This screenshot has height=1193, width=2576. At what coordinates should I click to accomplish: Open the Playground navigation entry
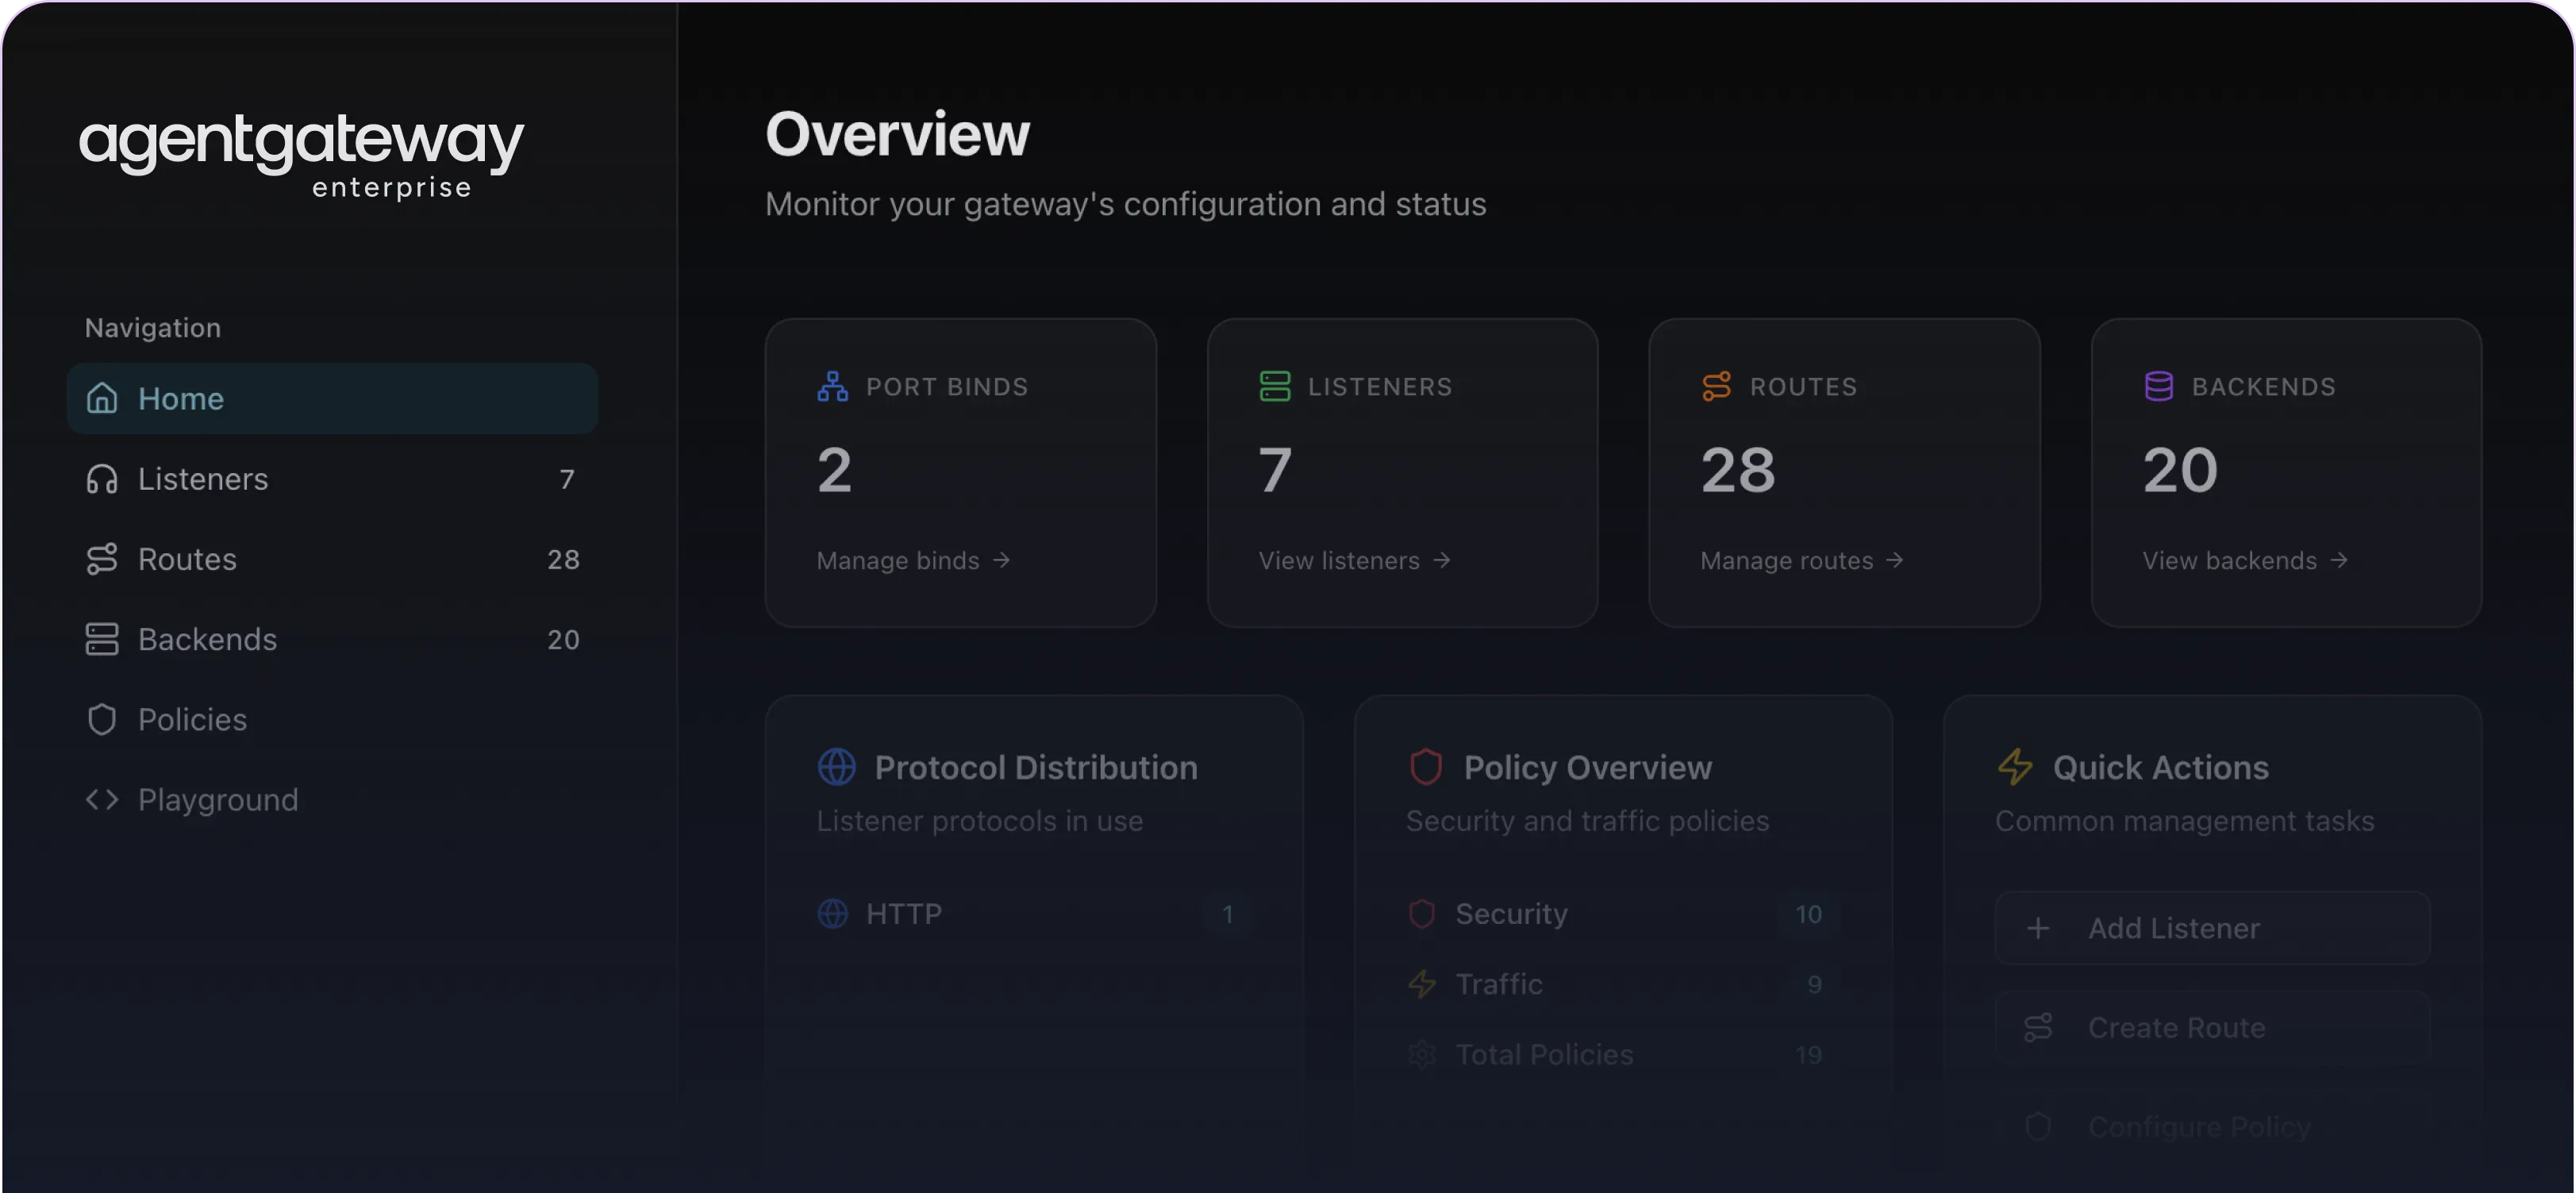pyautogui.click(x=218, y=799)
